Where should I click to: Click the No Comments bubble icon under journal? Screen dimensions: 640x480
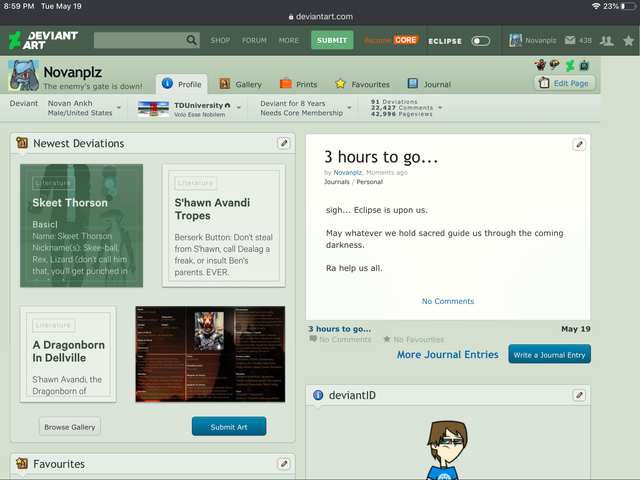coord(313,339)
